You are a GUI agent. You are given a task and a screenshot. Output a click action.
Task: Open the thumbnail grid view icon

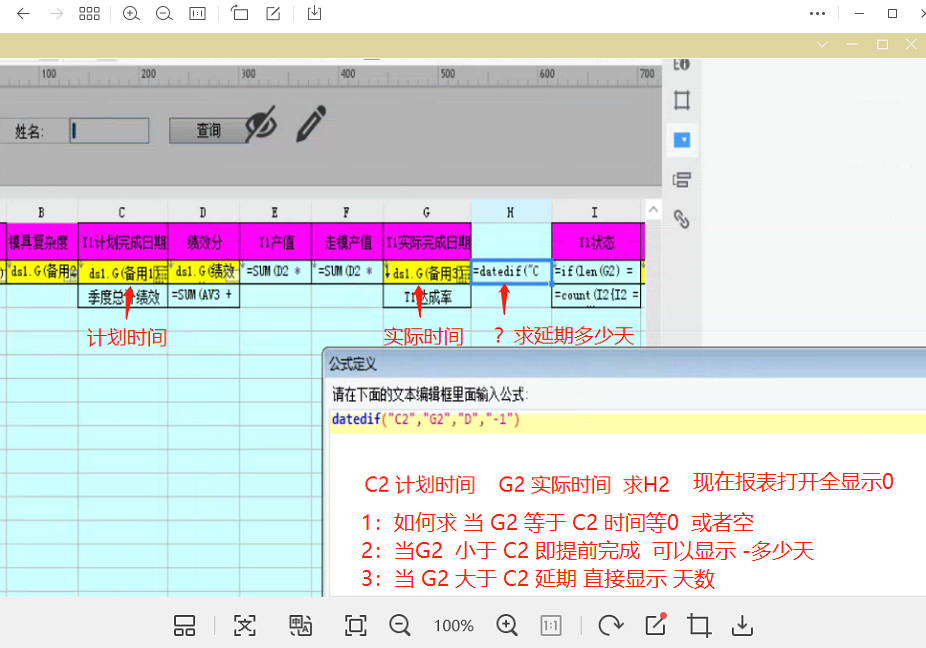(89, 14)
